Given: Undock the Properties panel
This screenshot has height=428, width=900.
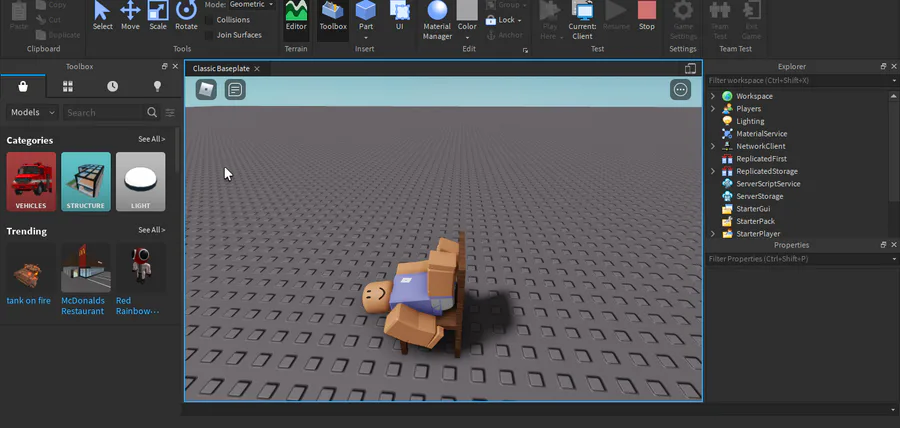Looking at the screenshot, I should pos(883,245).
